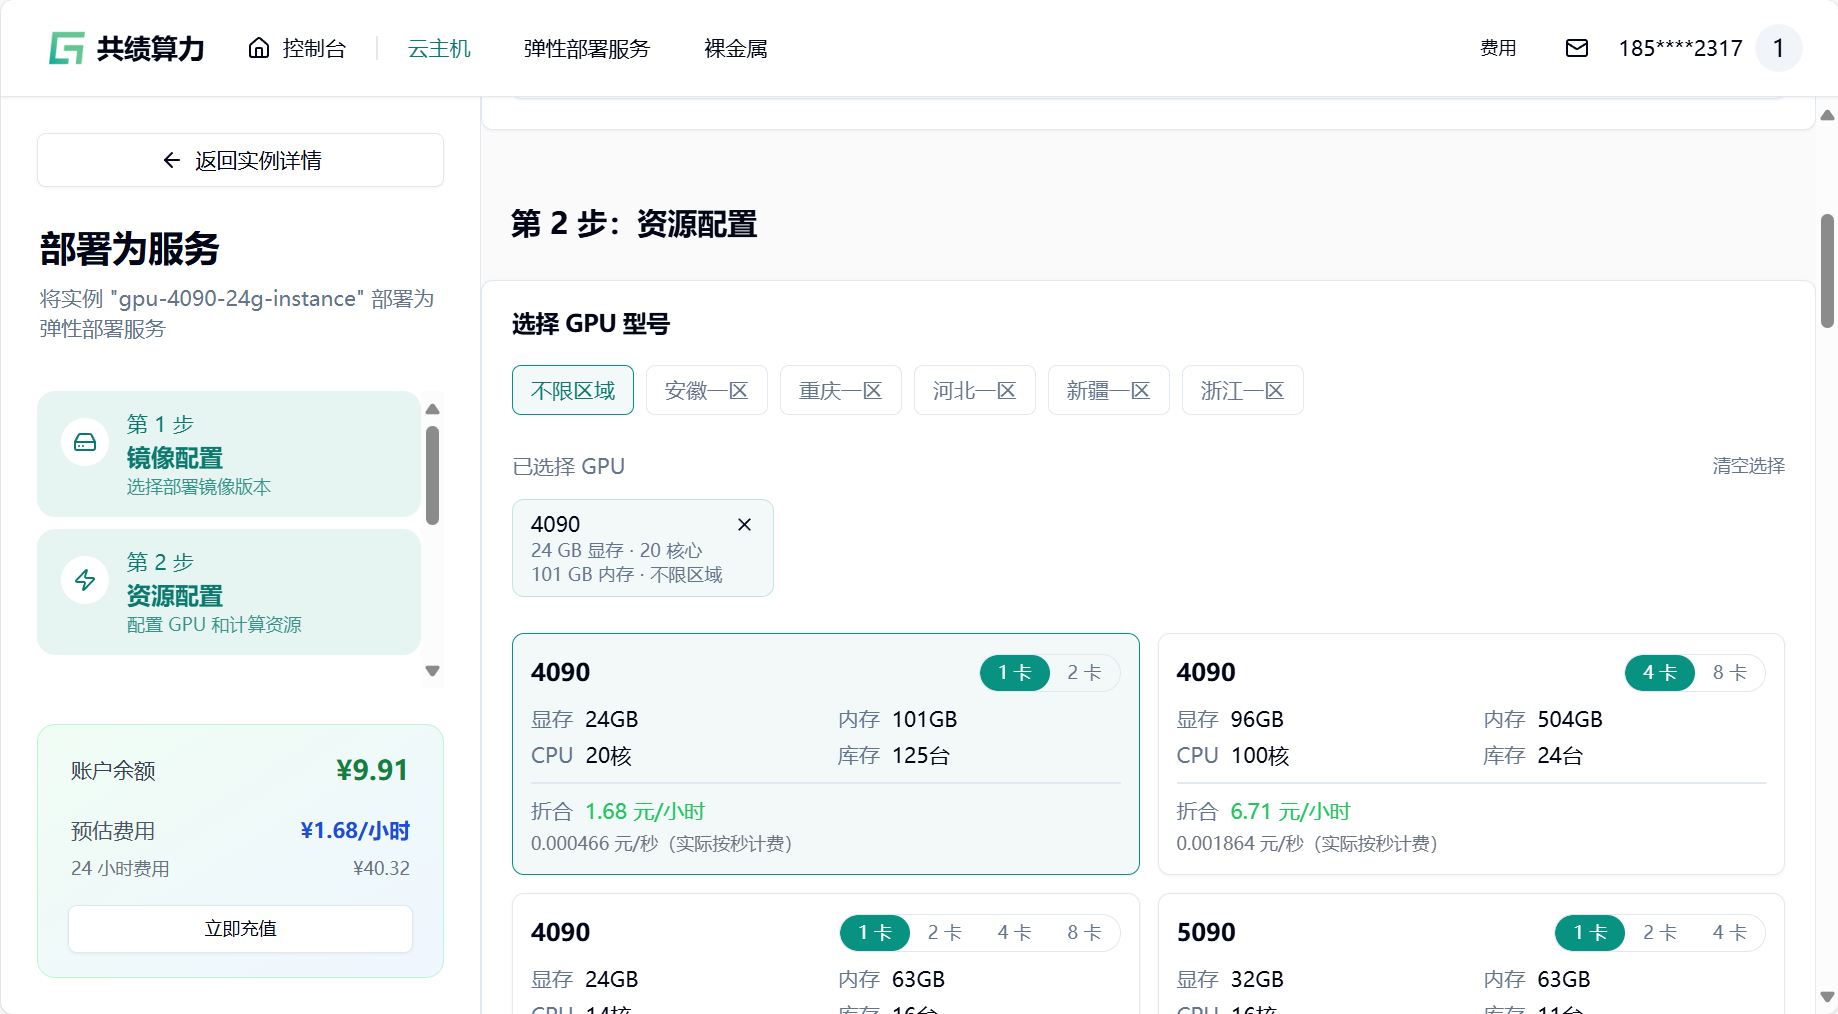Select 2 卡 on the 24GB 4090 card
The height and width of the screenshot is (1014, 1838).
[1084, 673]
